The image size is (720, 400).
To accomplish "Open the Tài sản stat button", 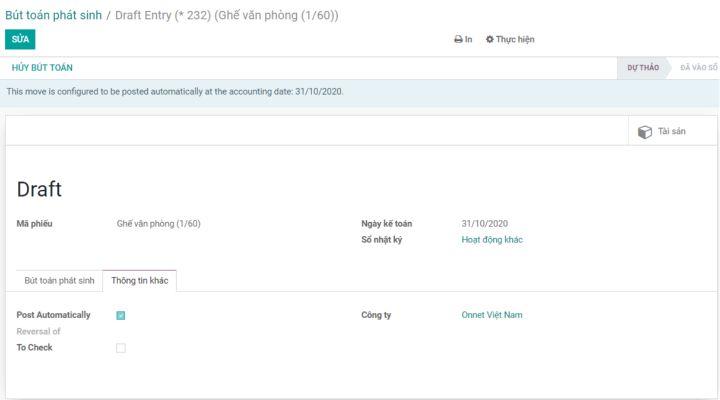I will coord(662,132).
